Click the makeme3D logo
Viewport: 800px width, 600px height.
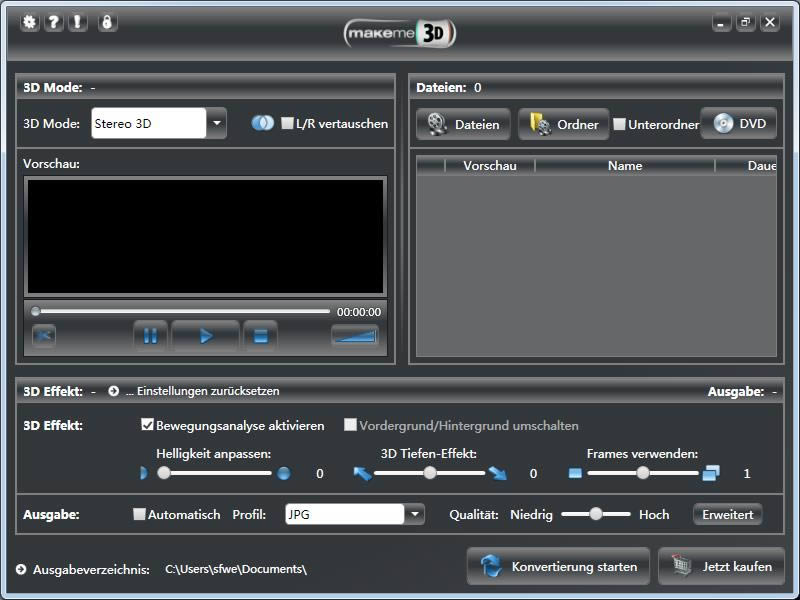(x=400, y=34)
